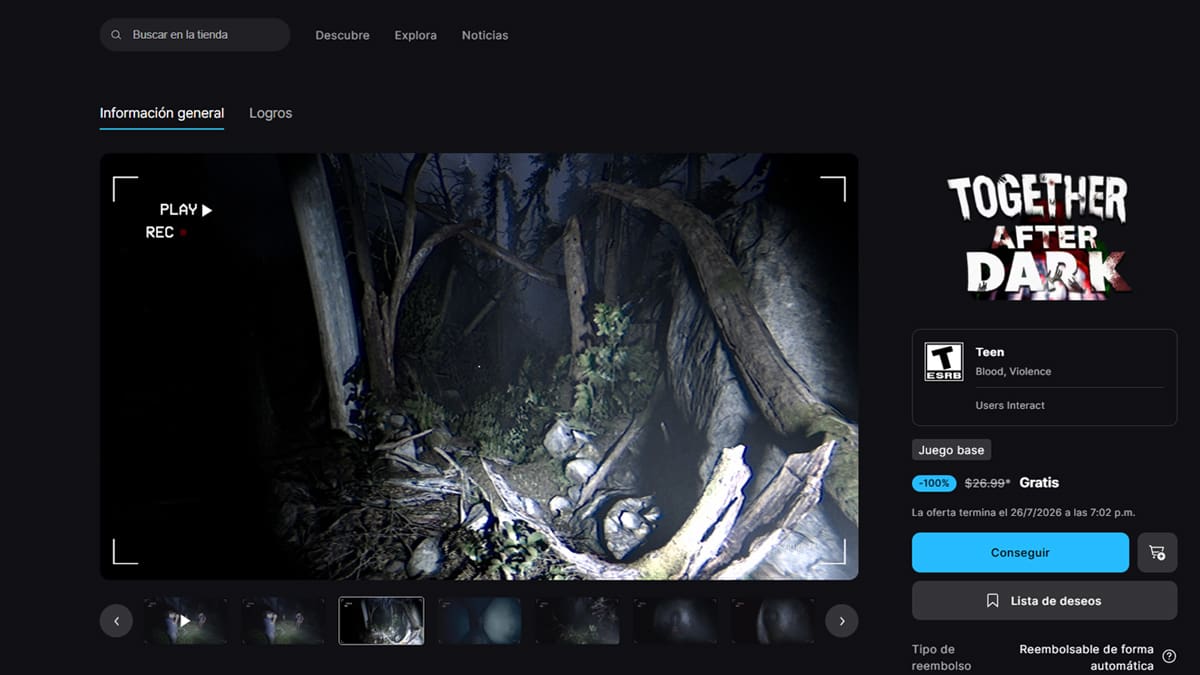The width and height of the screenshot is (1200, 675).
Task: Switch to the Información general tab
Action: point(162,113)
